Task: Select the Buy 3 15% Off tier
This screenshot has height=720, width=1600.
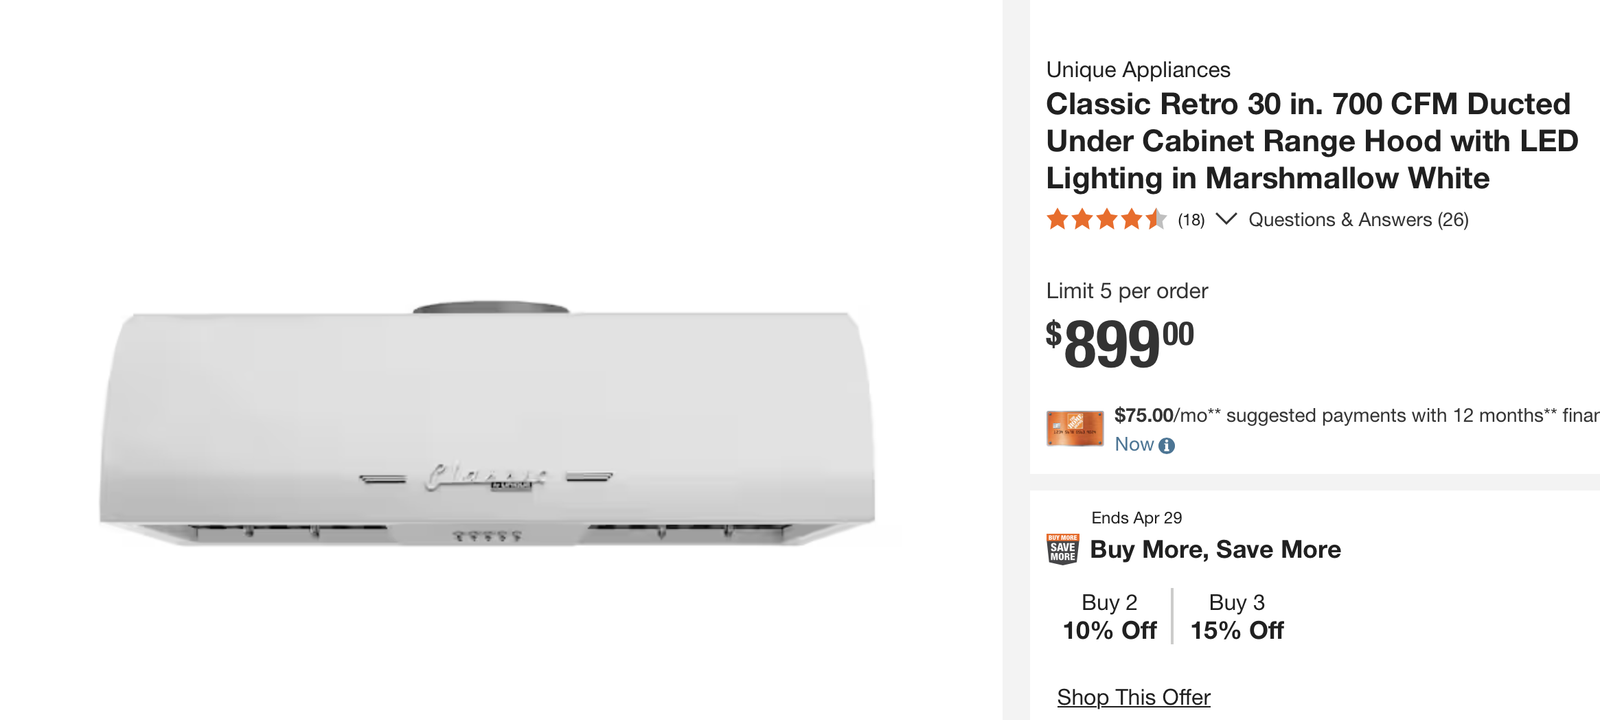Action: click(x=1237, y=616)
